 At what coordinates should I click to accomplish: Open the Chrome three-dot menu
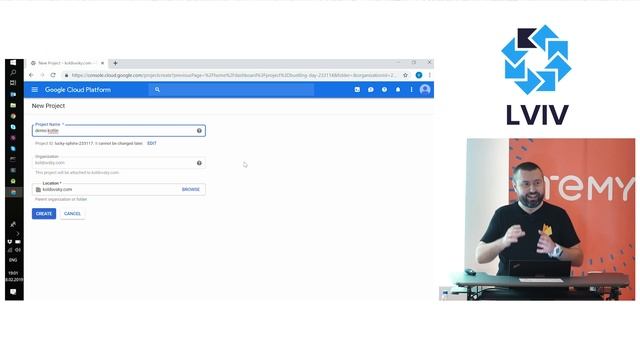click(429, 75)
